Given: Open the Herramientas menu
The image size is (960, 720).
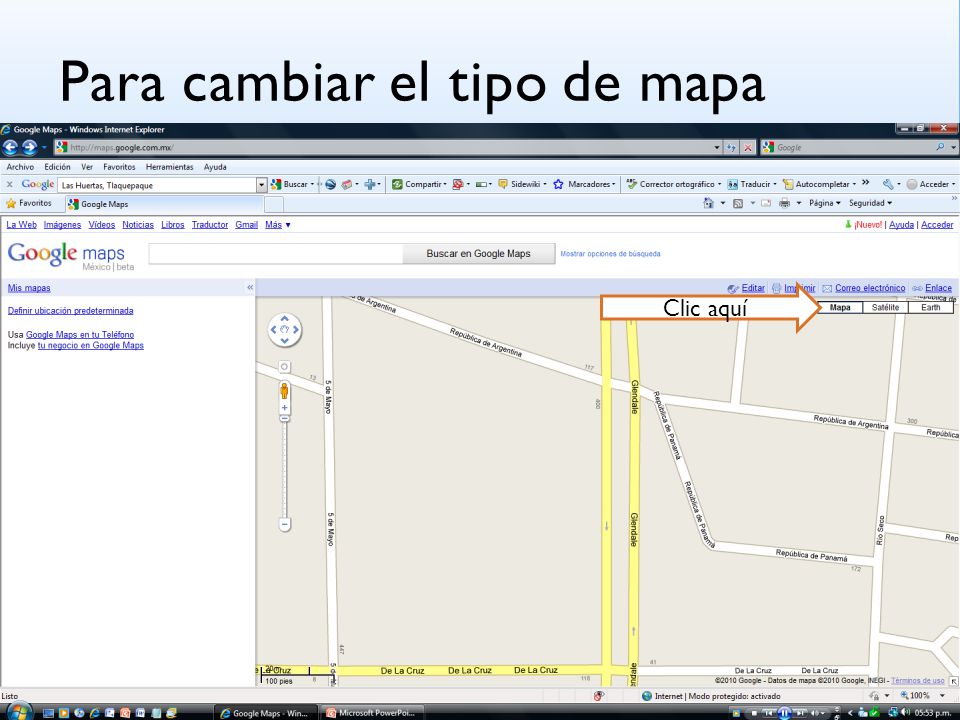Looking at the screenshot, I should [170, 167].
